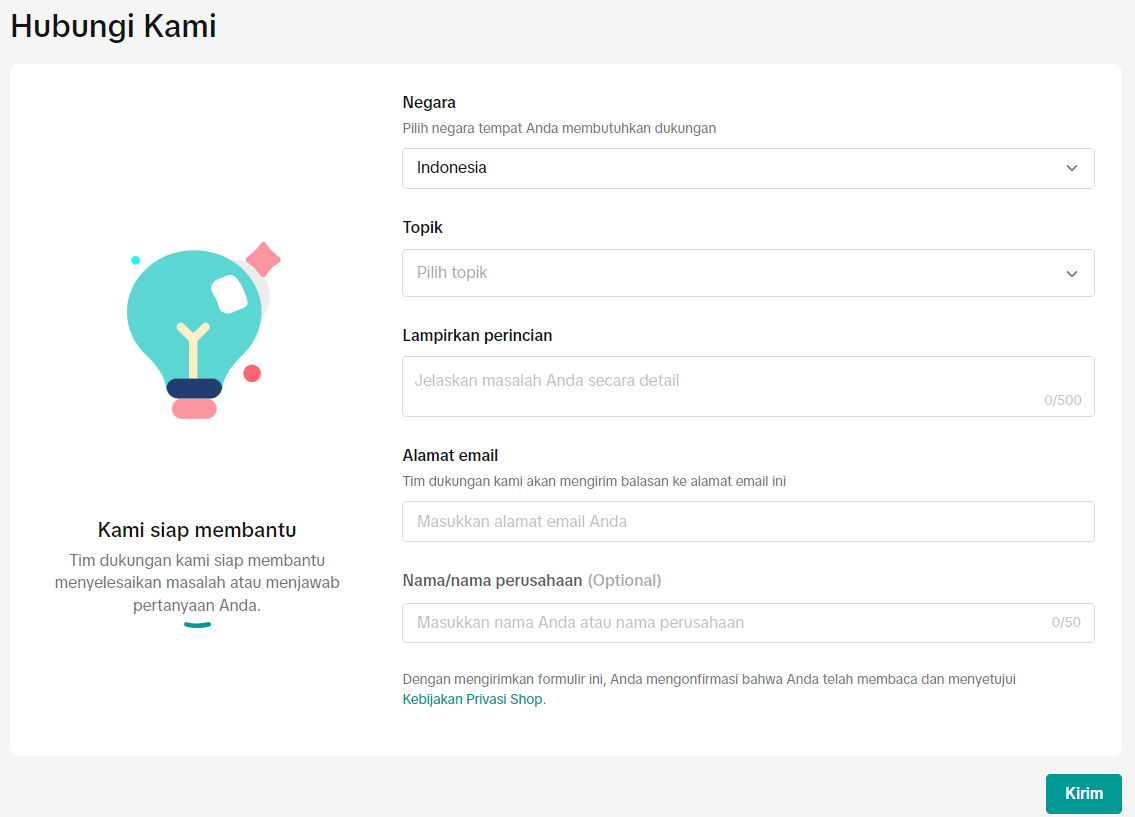Click the chevron arrow in the Negara field

(1072, 168)
